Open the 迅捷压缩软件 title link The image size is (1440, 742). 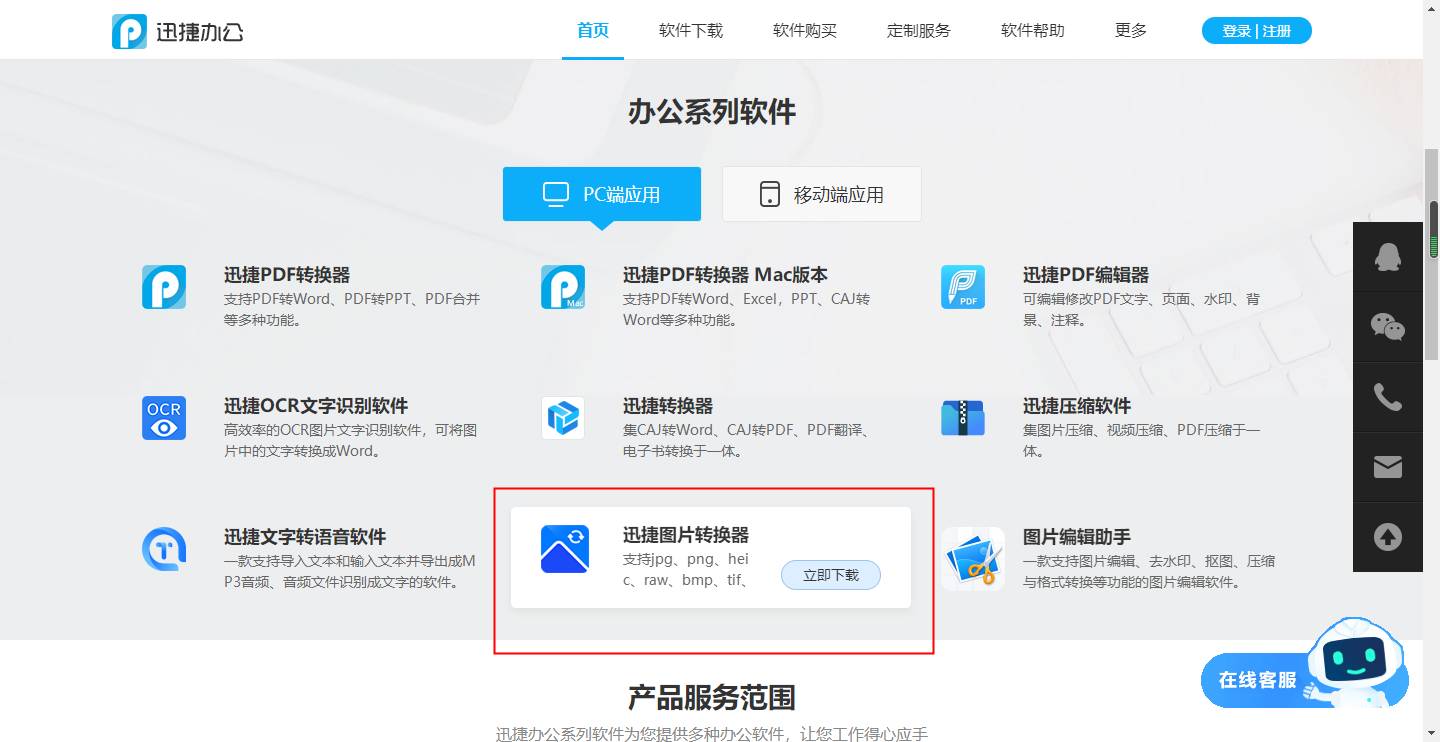click(x=1077, y=406)
